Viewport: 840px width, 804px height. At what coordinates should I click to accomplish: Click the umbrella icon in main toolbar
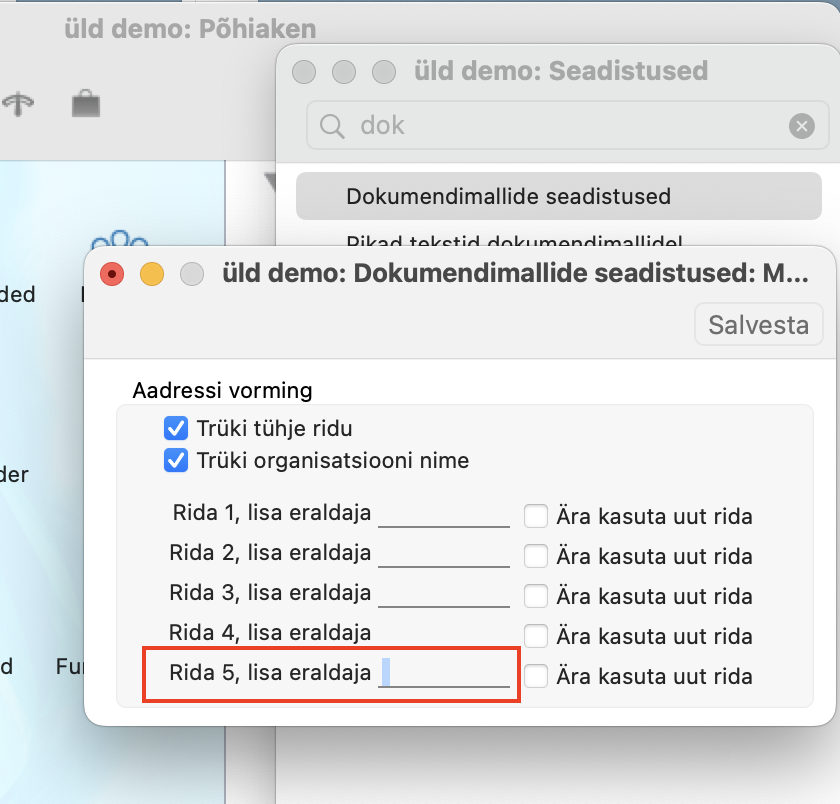click(17, 104)
